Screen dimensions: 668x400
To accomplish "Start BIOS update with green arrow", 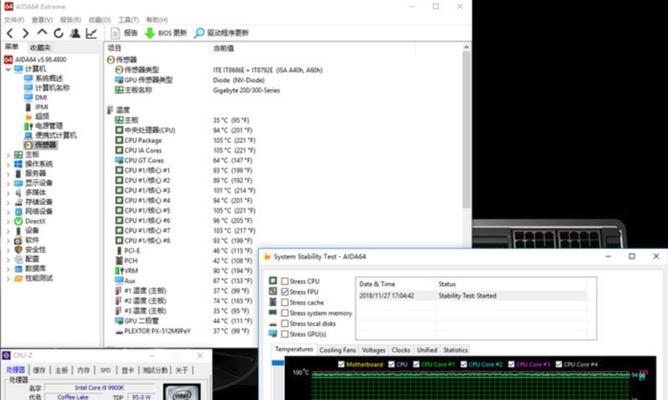I will tap(150, 33).
